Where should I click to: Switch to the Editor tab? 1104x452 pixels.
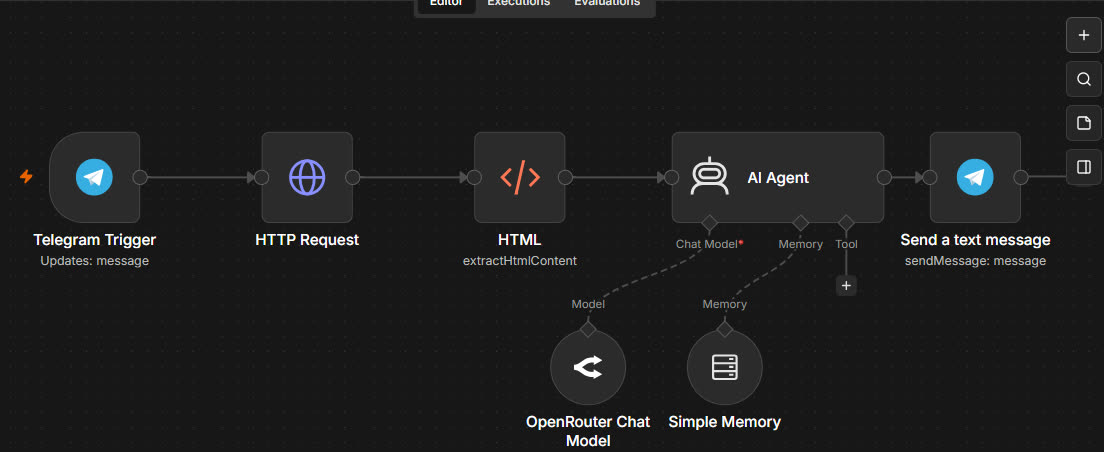[x=446, y=4]
